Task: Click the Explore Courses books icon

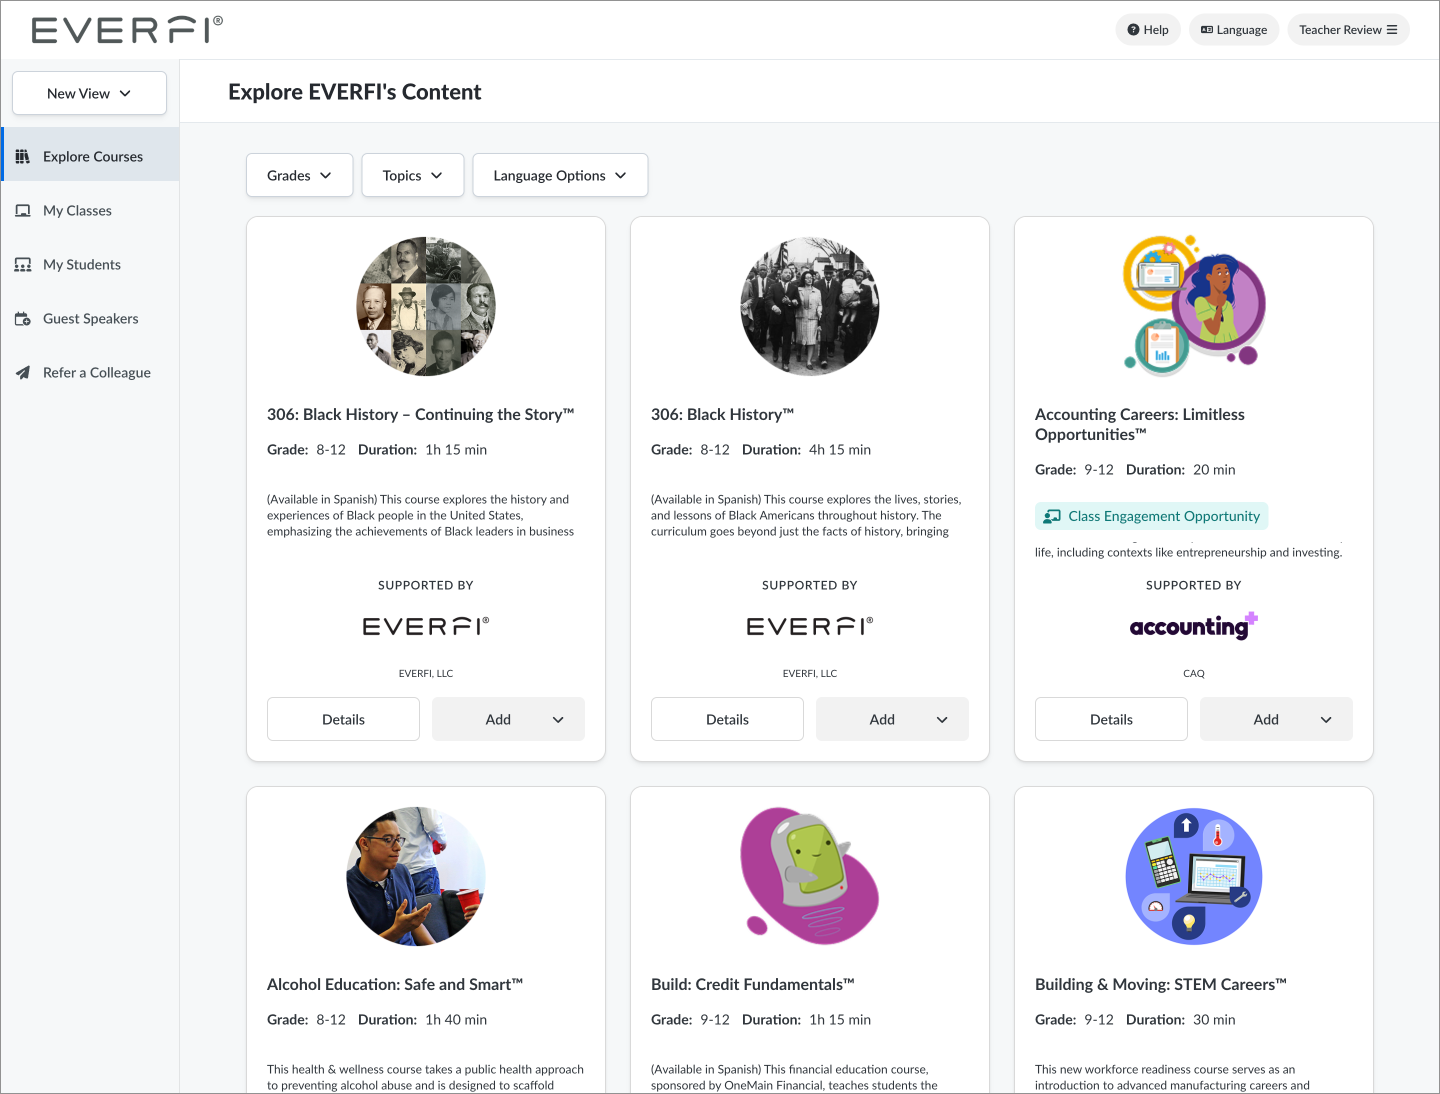Action: click(x=23, y=156)
